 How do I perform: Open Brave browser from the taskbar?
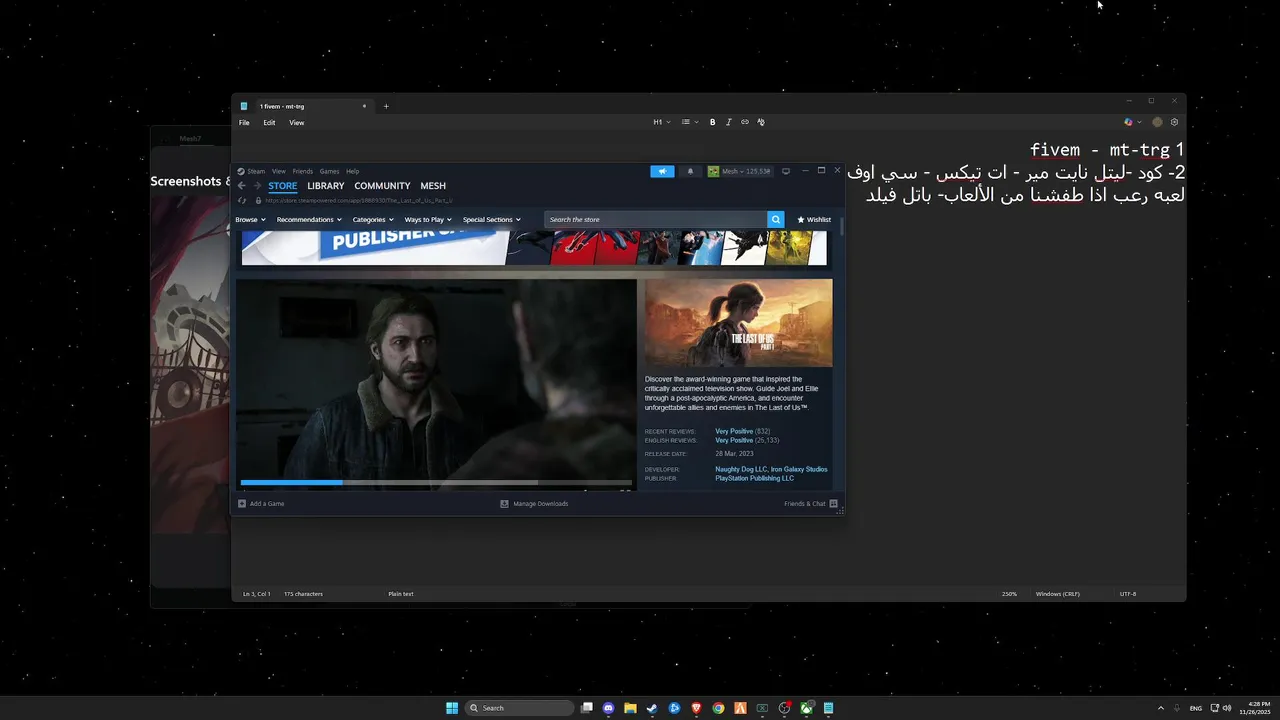coord(696,708)
